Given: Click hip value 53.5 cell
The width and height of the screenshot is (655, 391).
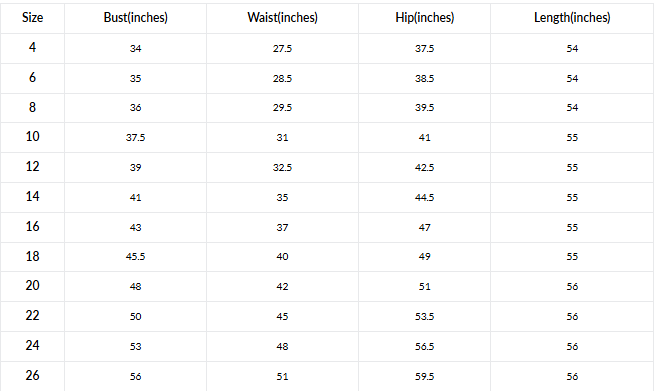Looking at the screenshot, I should point(424,317).
